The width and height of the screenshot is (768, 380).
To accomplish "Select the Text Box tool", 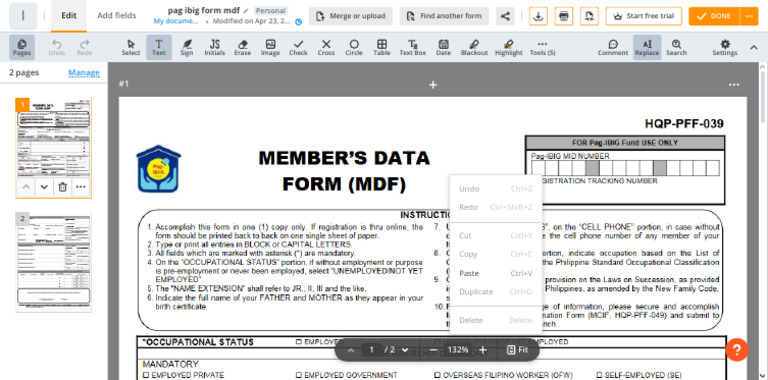I will coord(413,48).
